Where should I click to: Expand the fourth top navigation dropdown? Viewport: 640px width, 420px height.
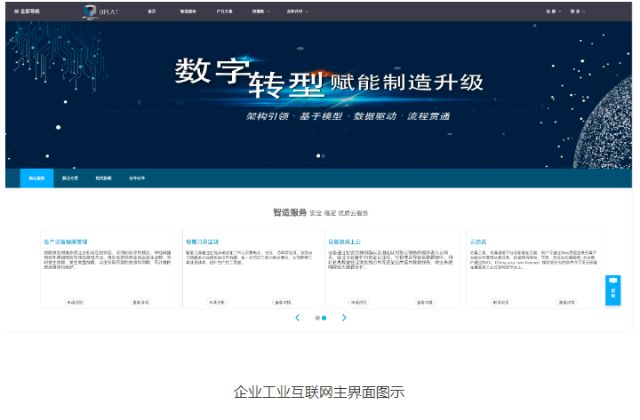259,11
